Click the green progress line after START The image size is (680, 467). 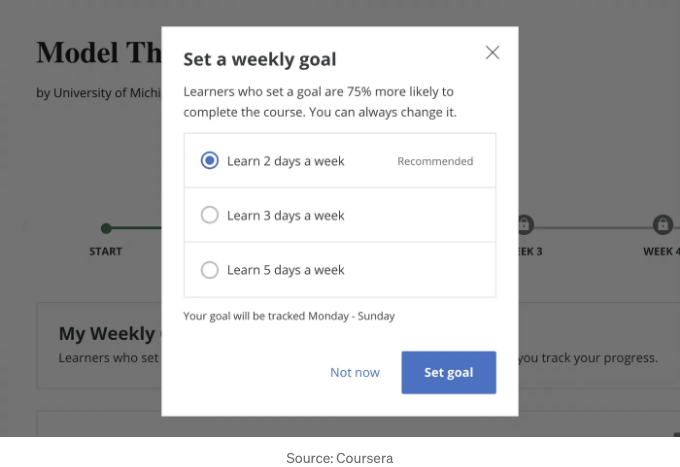[137, 227]
